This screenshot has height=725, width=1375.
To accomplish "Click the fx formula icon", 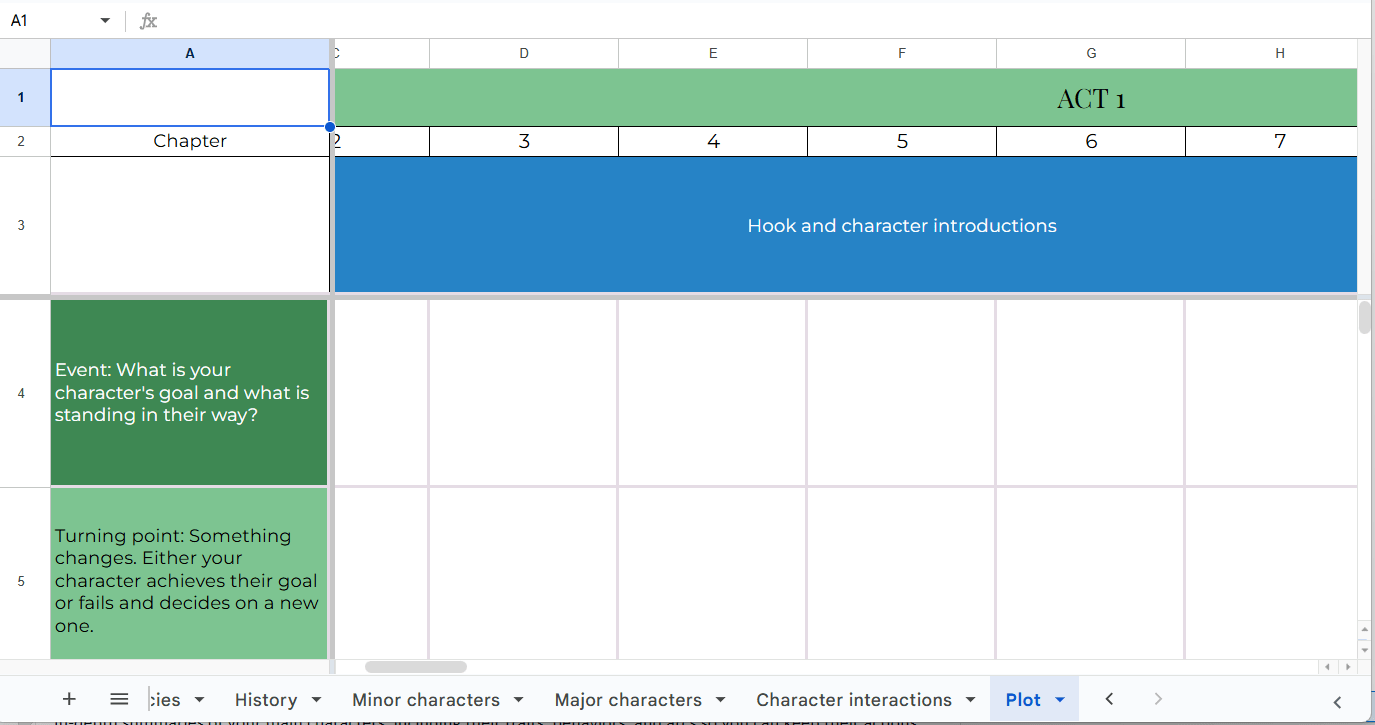I will 148,20.
